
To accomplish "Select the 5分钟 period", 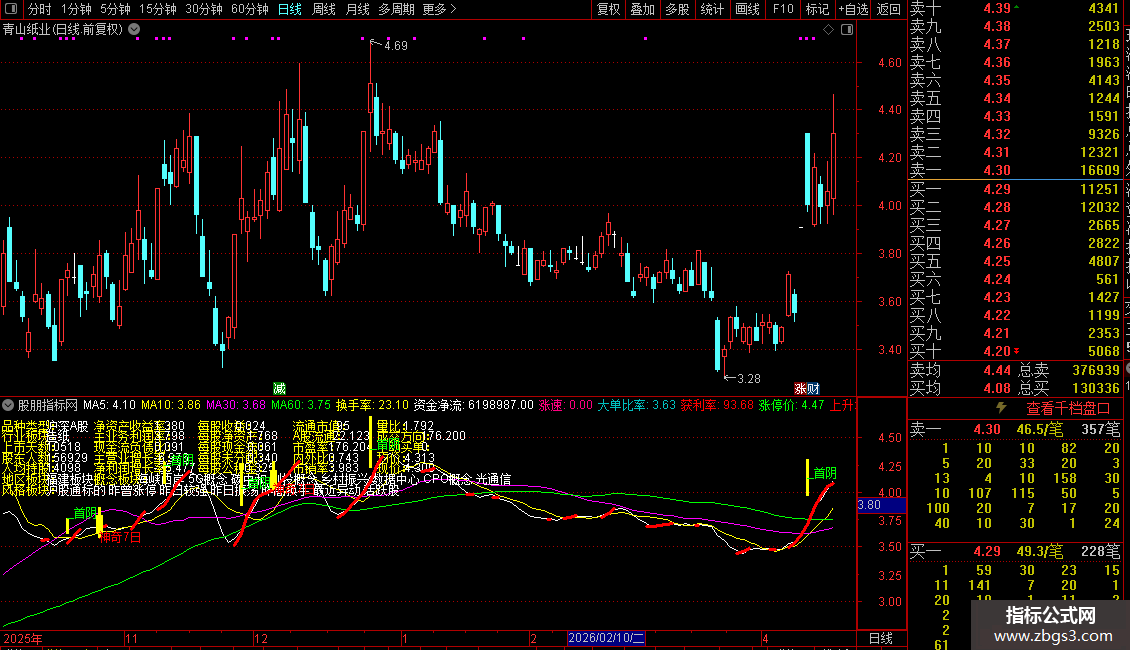I will click(x=115, y=9).
